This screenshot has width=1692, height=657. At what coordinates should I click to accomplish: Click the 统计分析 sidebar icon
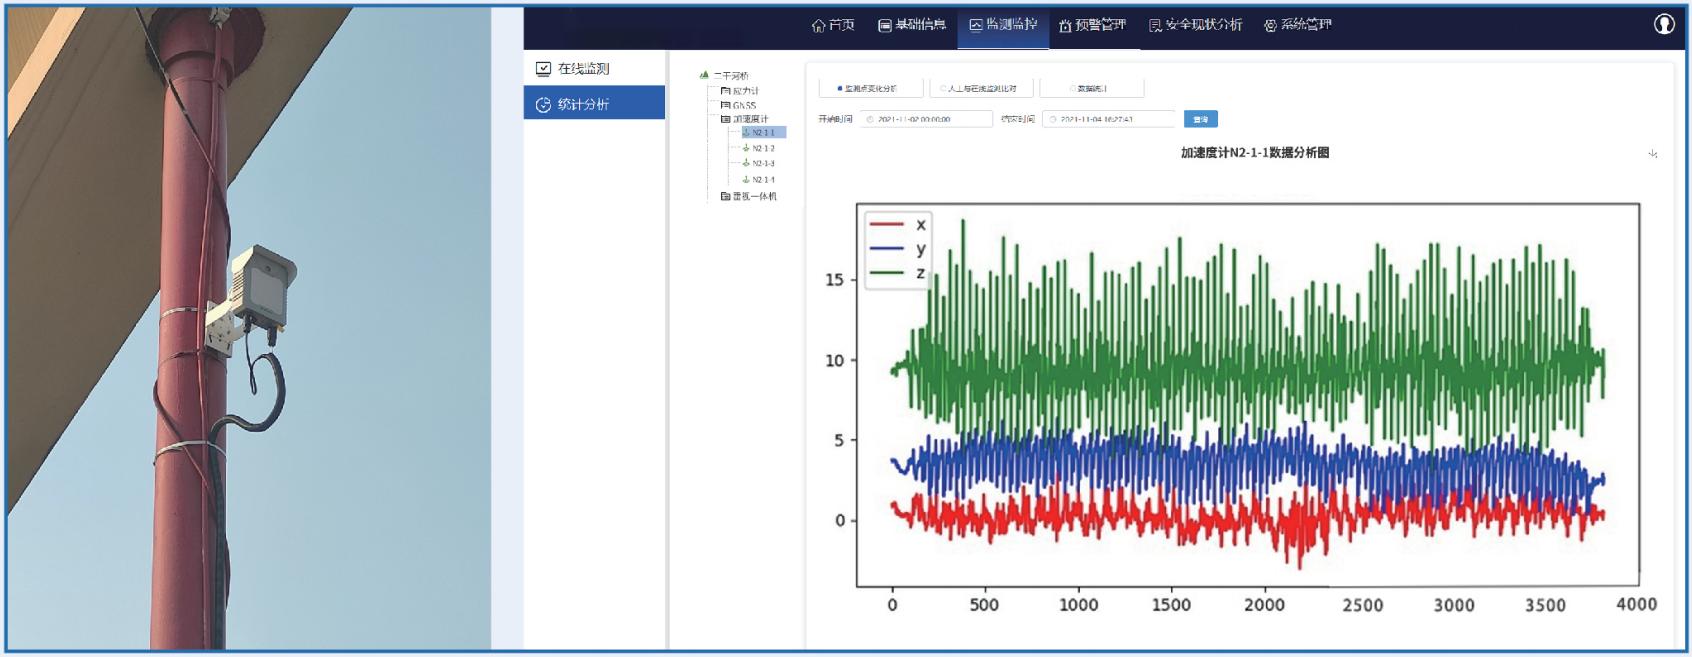(543, 105)
